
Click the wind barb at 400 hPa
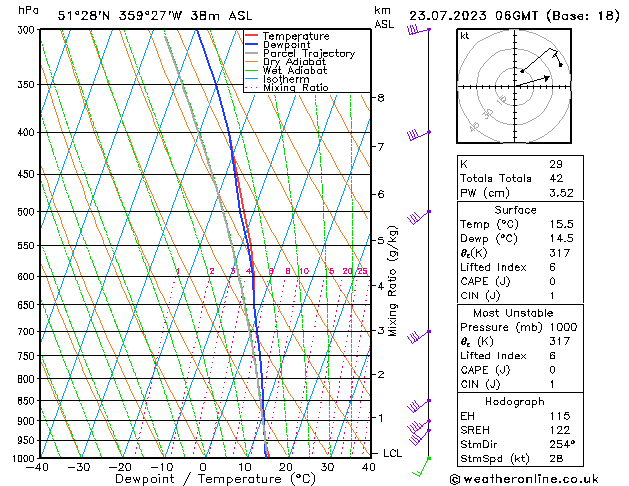point(418,134)
